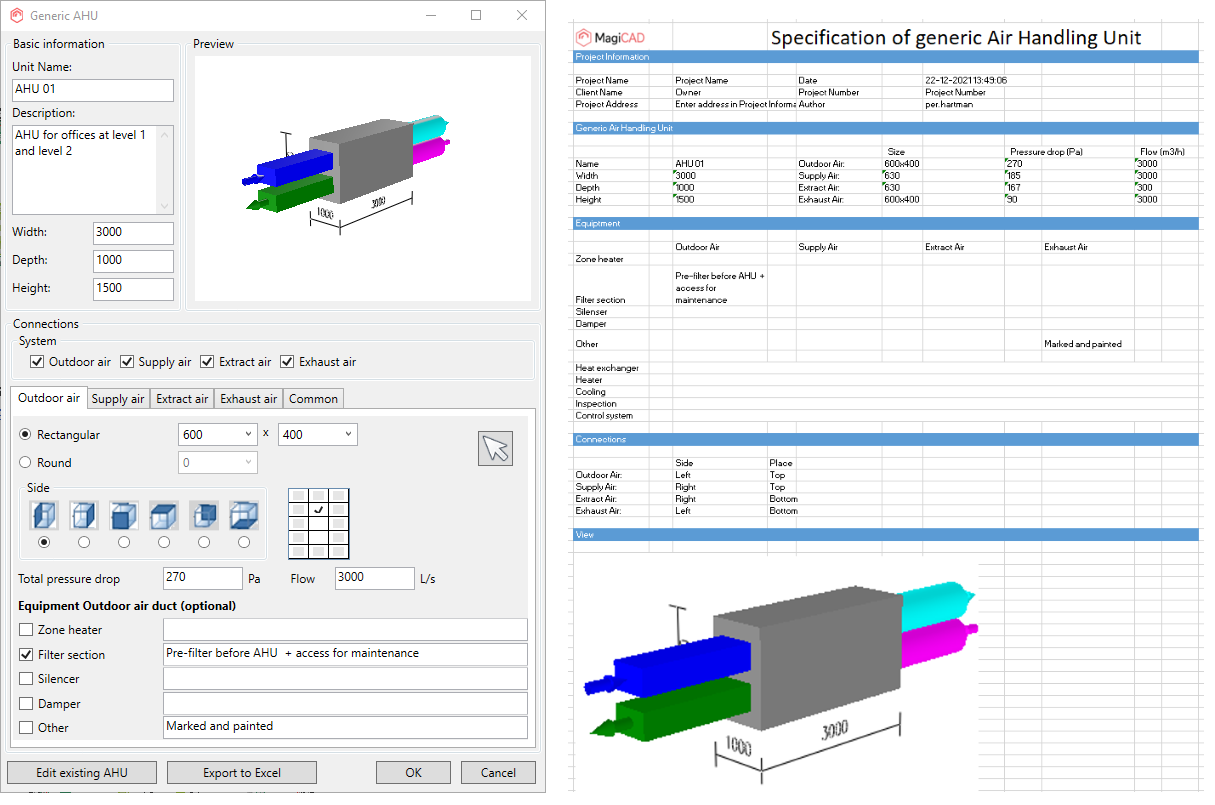1215x805 pixels.
Task: Click the MagiCAD logo in the title bar
Action: click(16, 16)
